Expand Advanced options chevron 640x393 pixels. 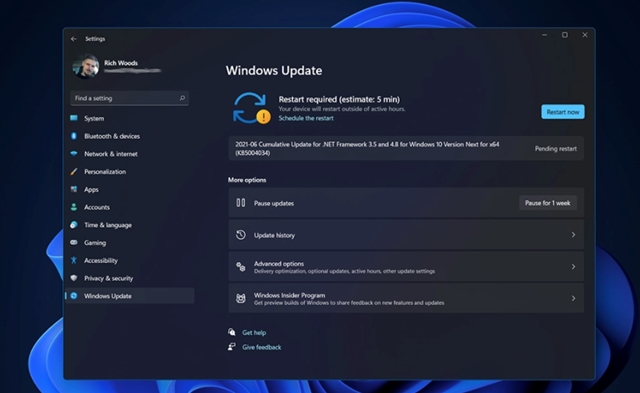(573, 266)
